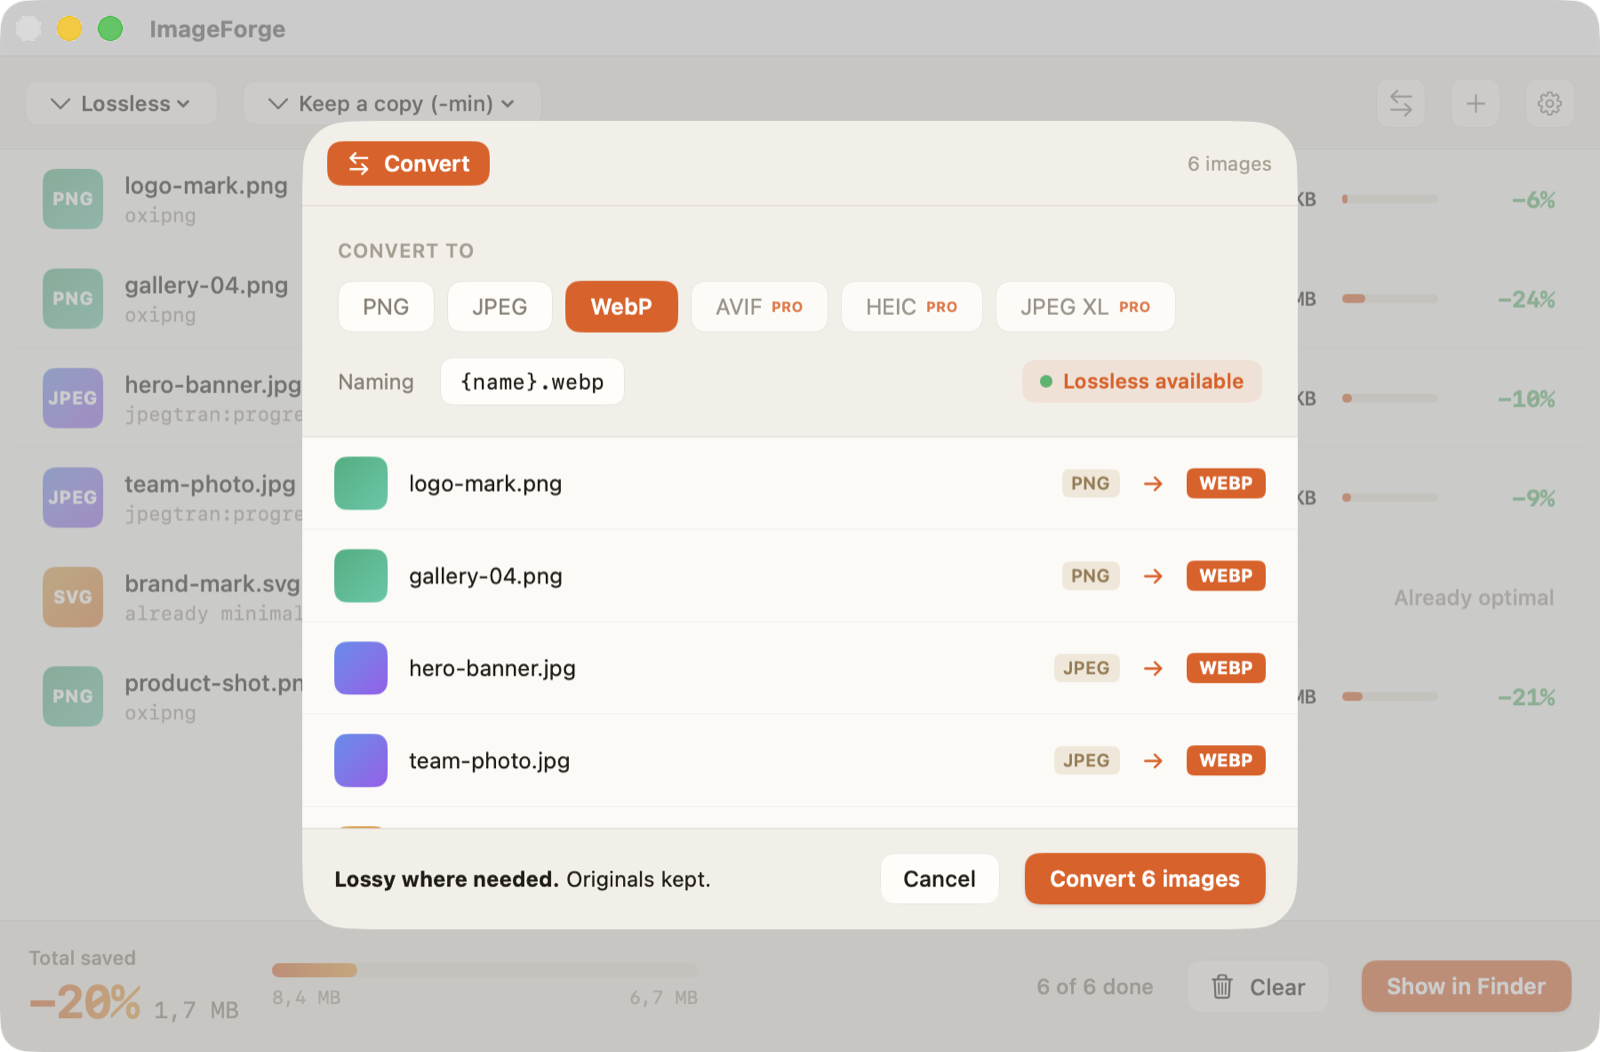Click the purple thumbnail of team-photo.jpg in dialog
Image resolution: width=1600 pixels, height=1052 pixels.
point(361,760)
